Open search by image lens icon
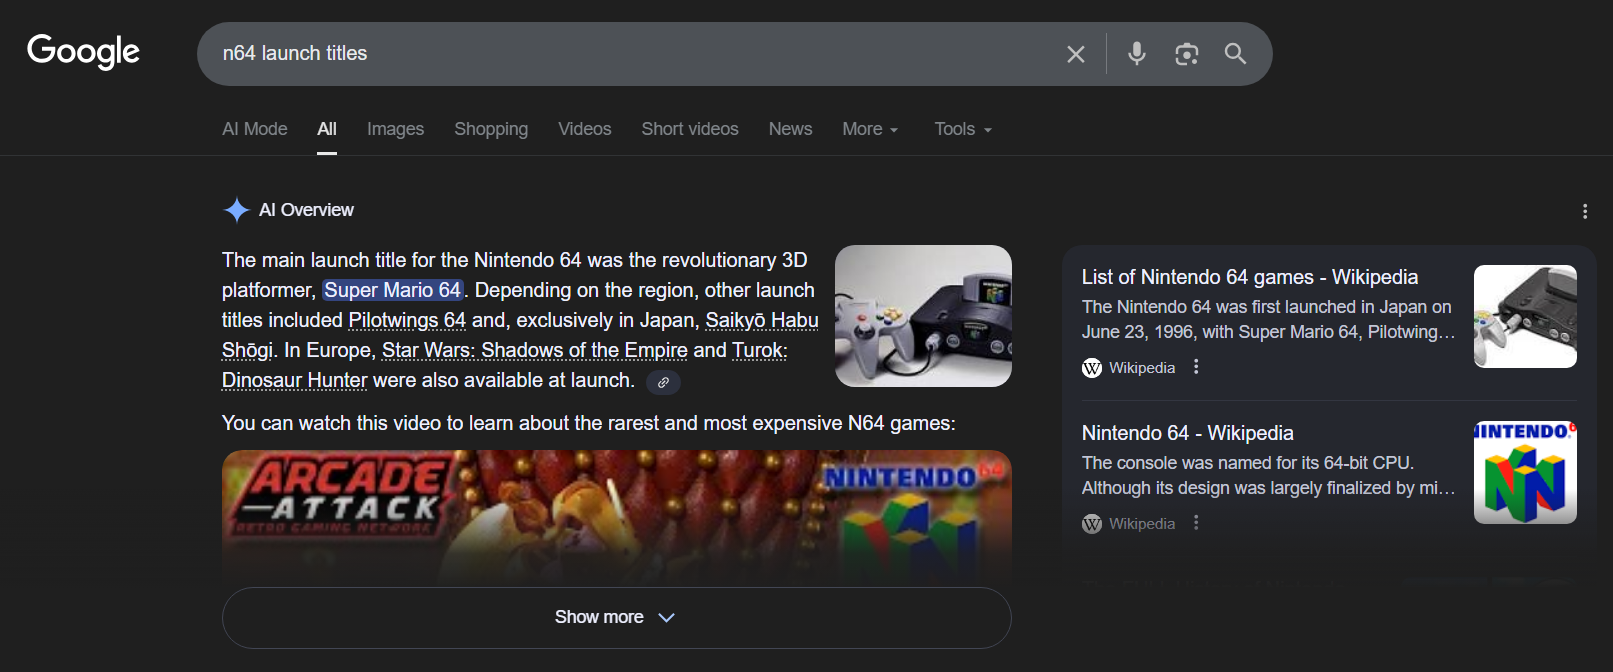The height and width of the screenshot is (672, 1613). (x=1186, y=54)
